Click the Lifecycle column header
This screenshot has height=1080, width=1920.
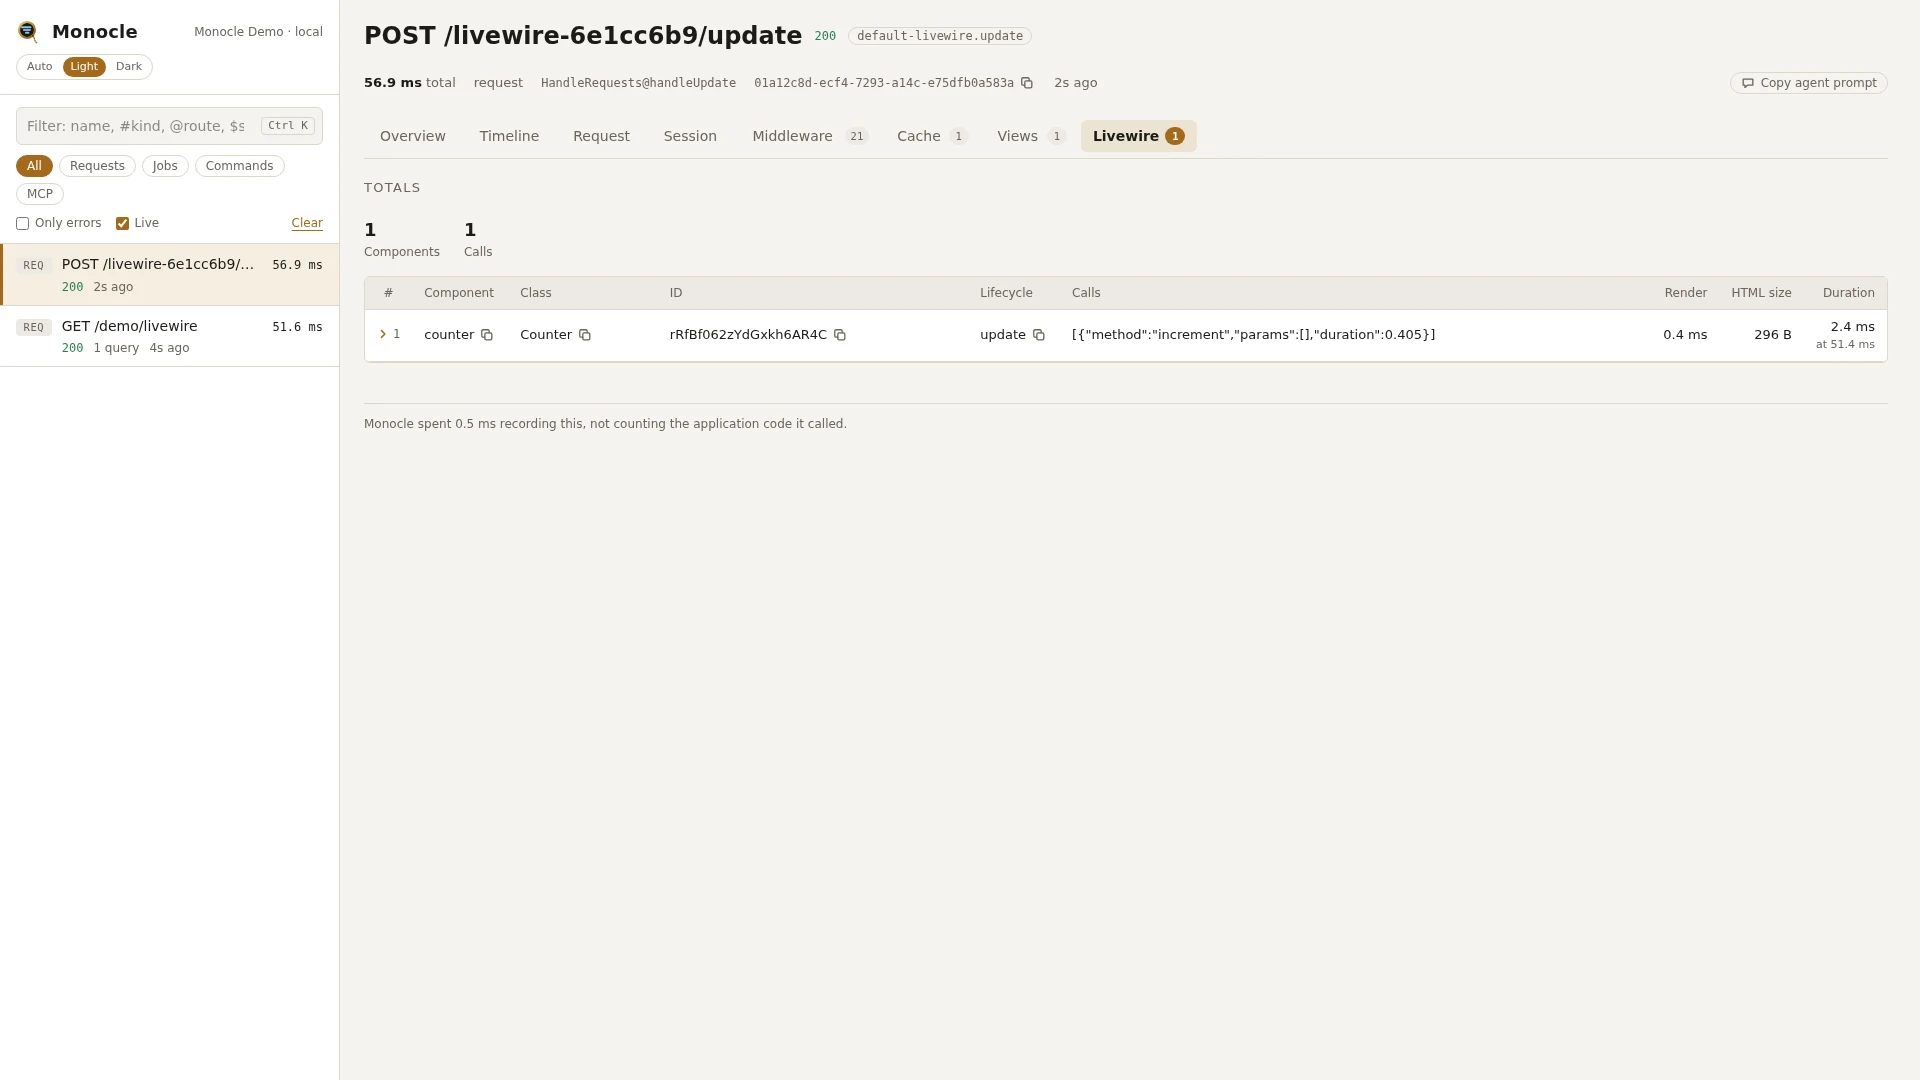[x=1006, y=293]
